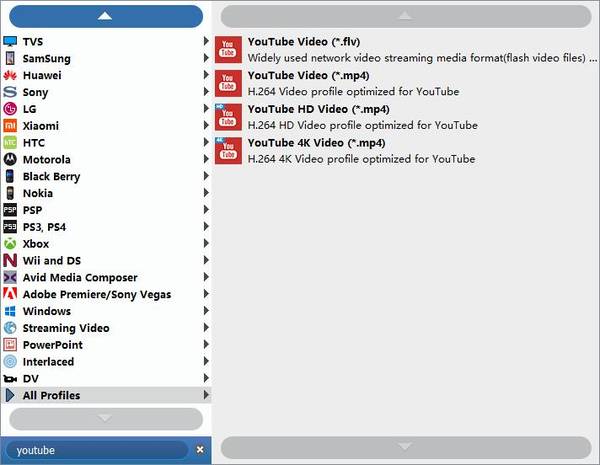Open the Black Berry category label
This screenshot has width=600, height=465.
click(x=51, y=176)
